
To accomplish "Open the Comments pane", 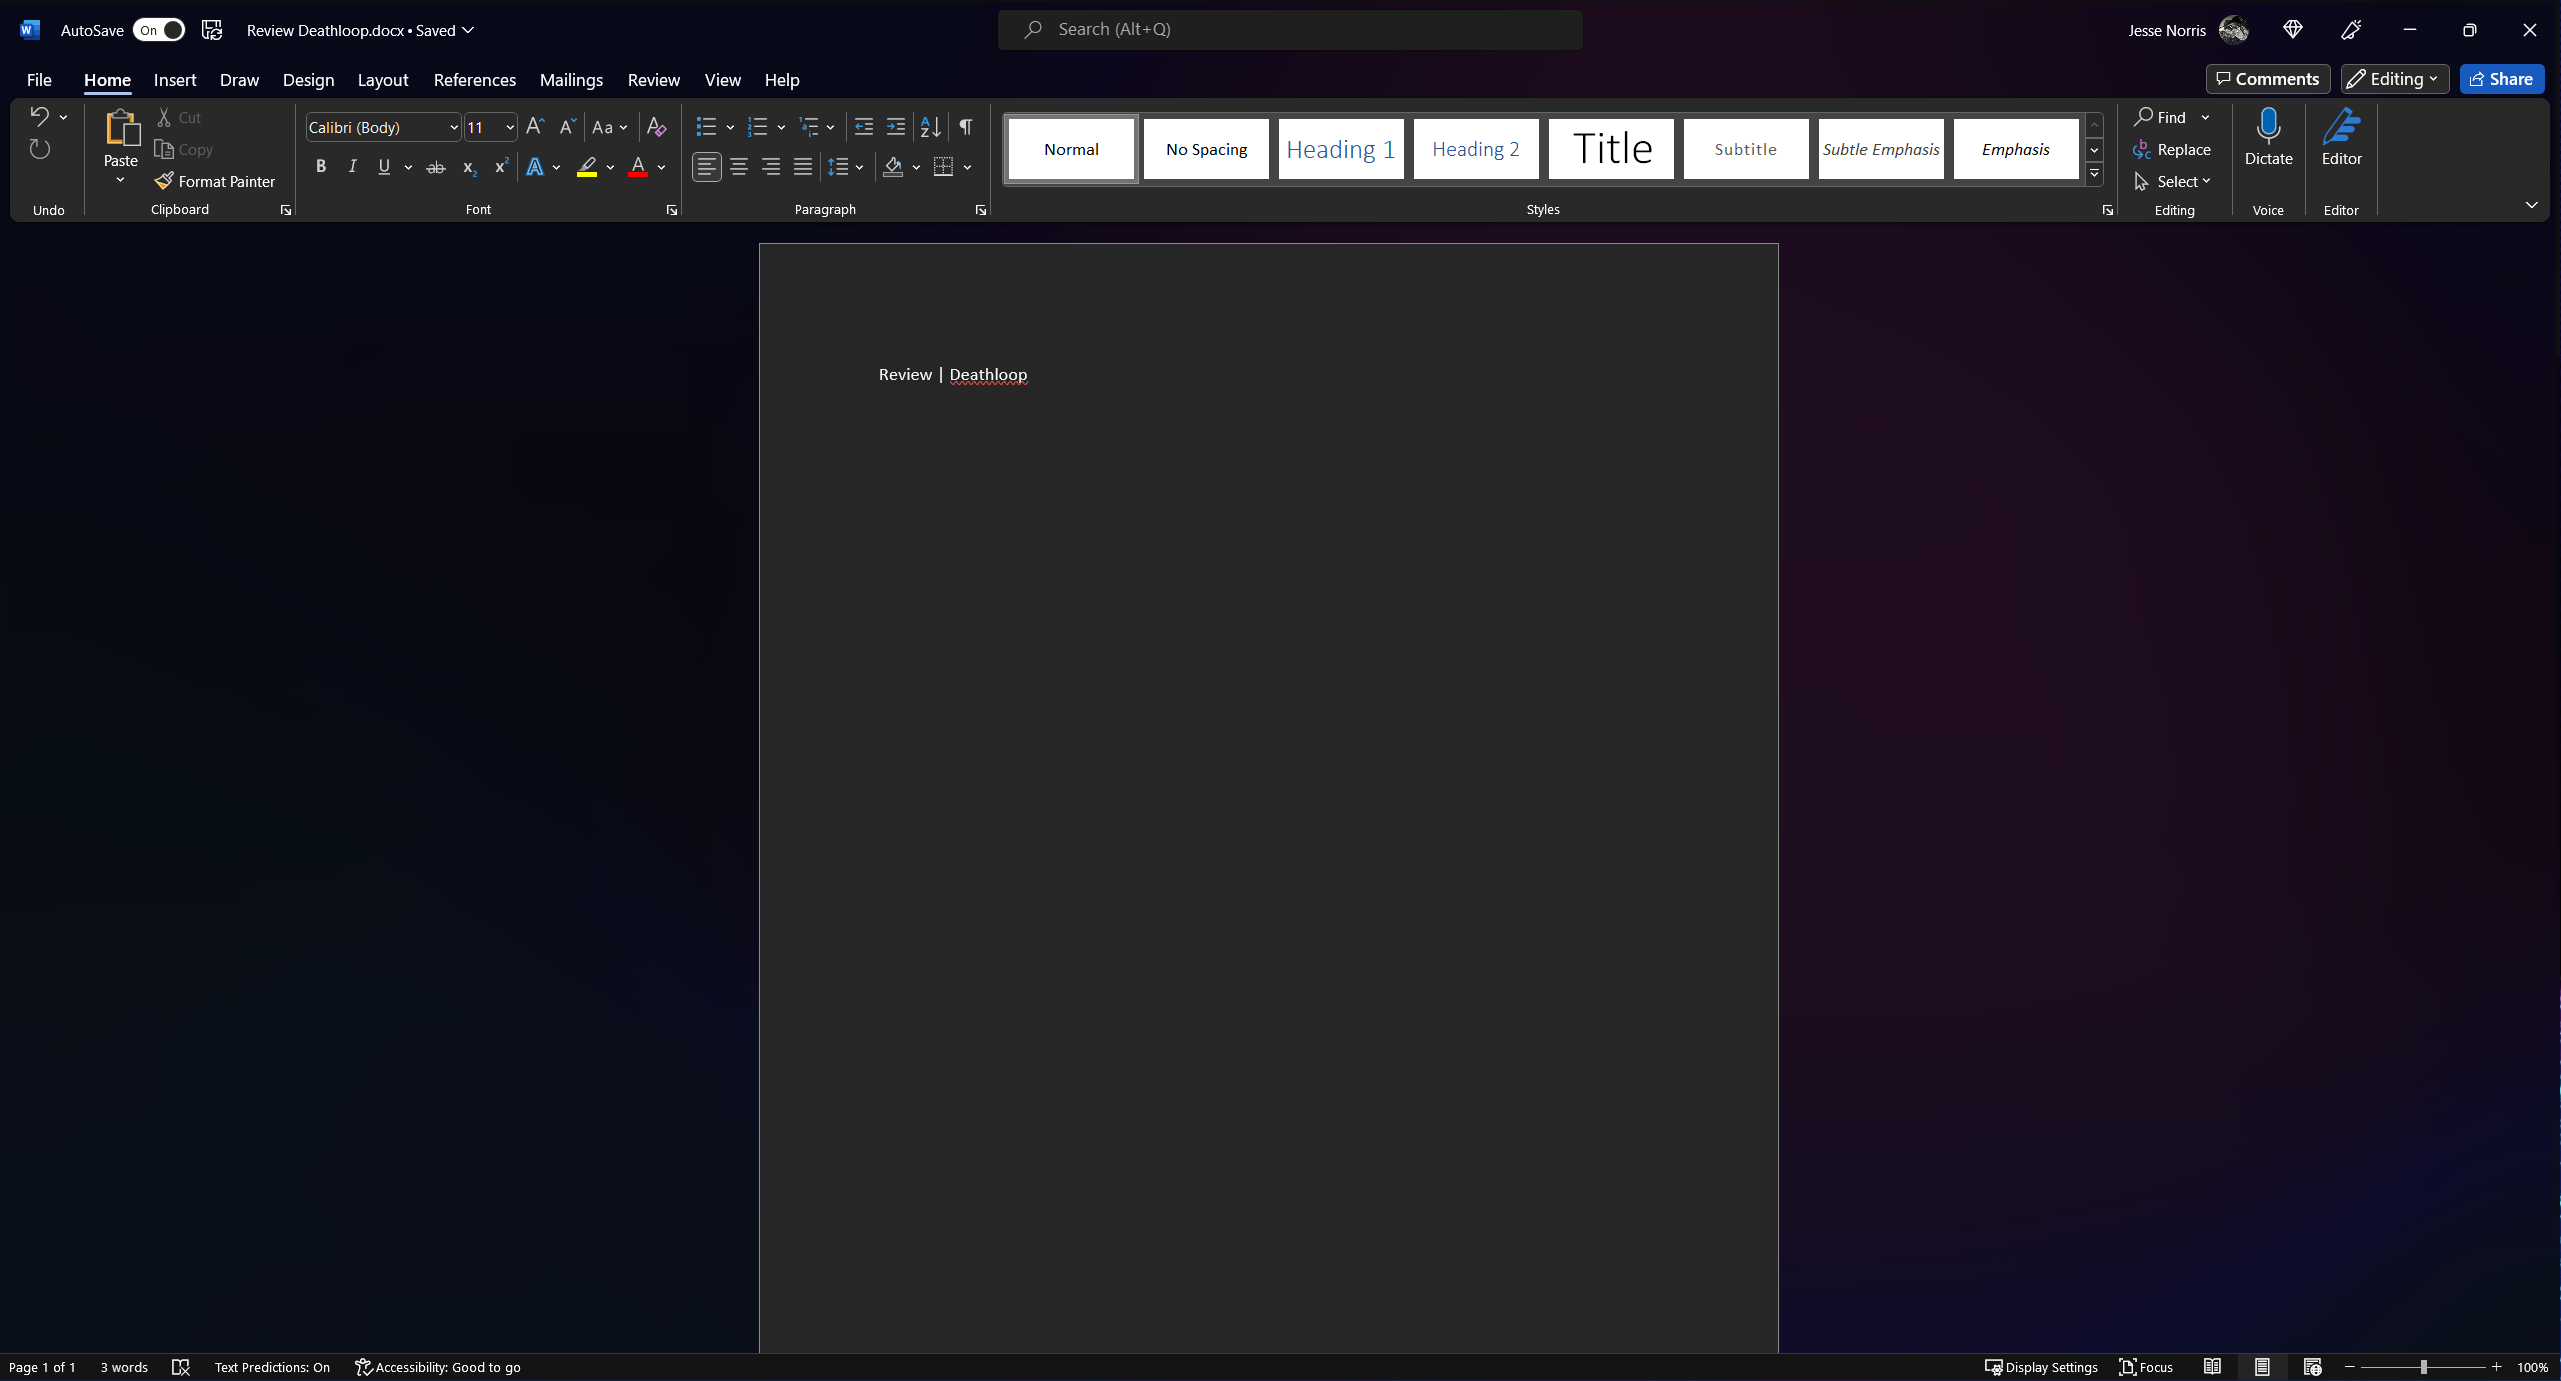I will pos(2267,79).
